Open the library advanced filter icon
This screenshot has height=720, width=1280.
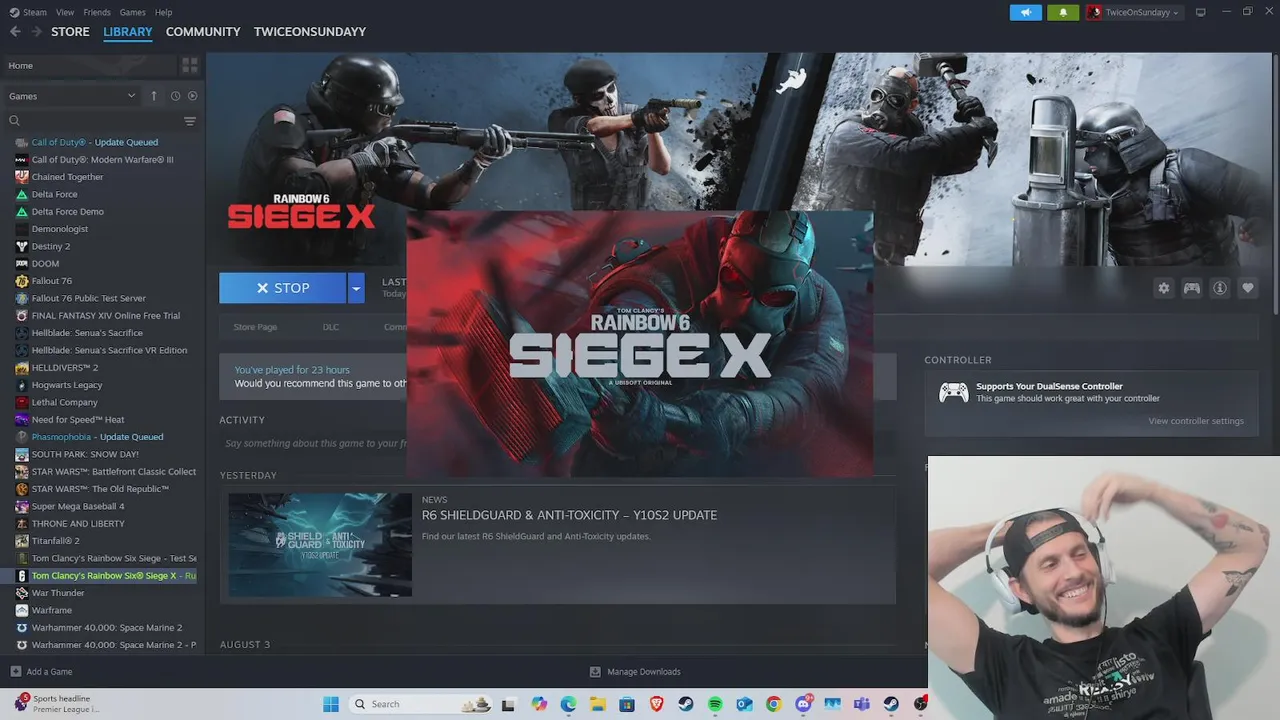tap(189, 121)
